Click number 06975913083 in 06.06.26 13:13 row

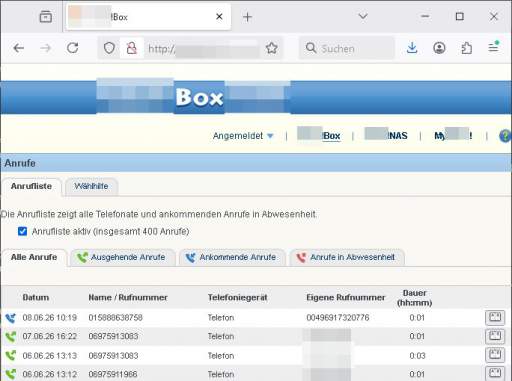point(113,356)
